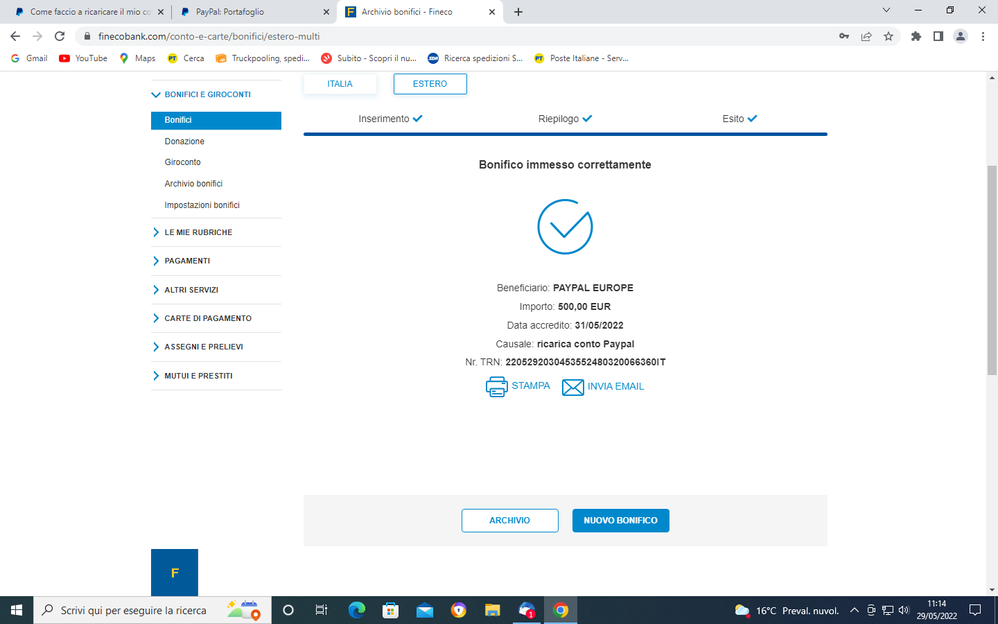Open the Windows notification center
The width and height of the screenshot is (998, 624).
pyautogui.click(x=974, y=610)
